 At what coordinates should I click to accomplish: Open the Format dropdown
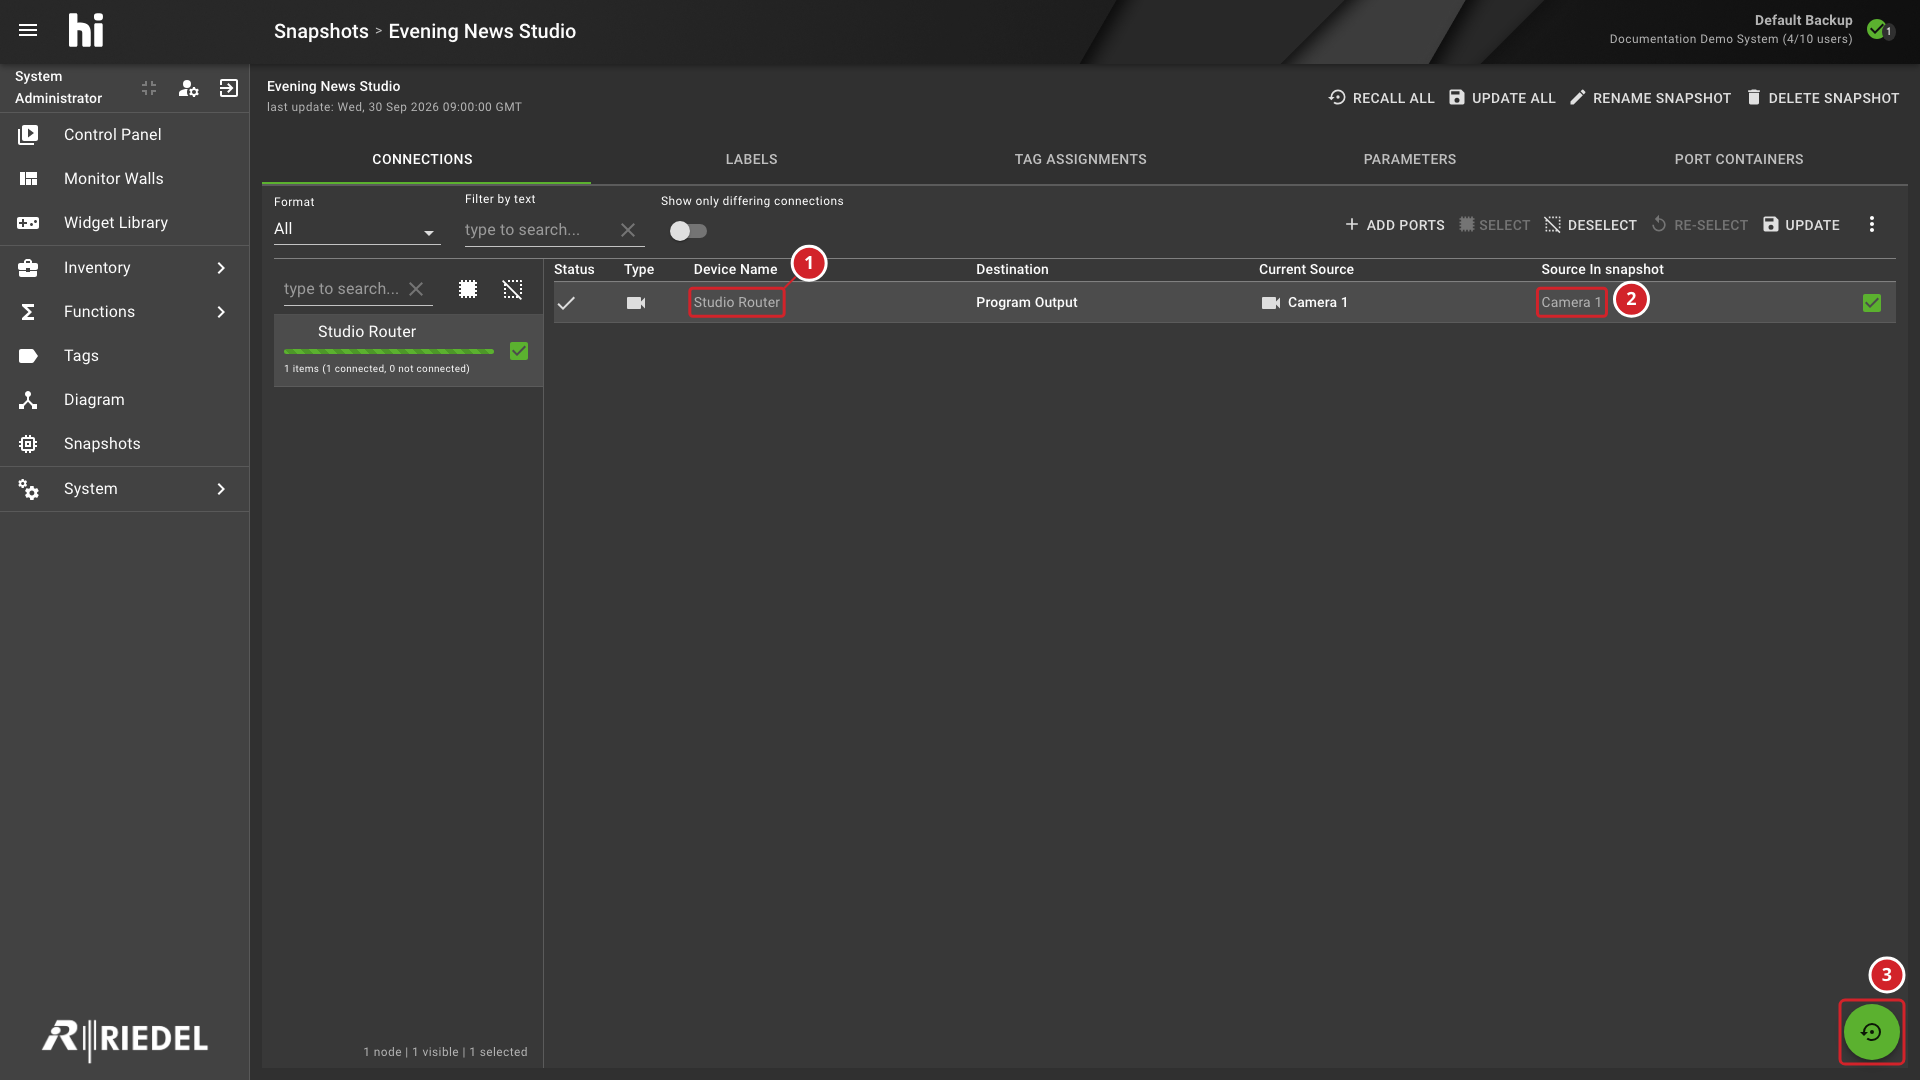(x=356, y=229)
